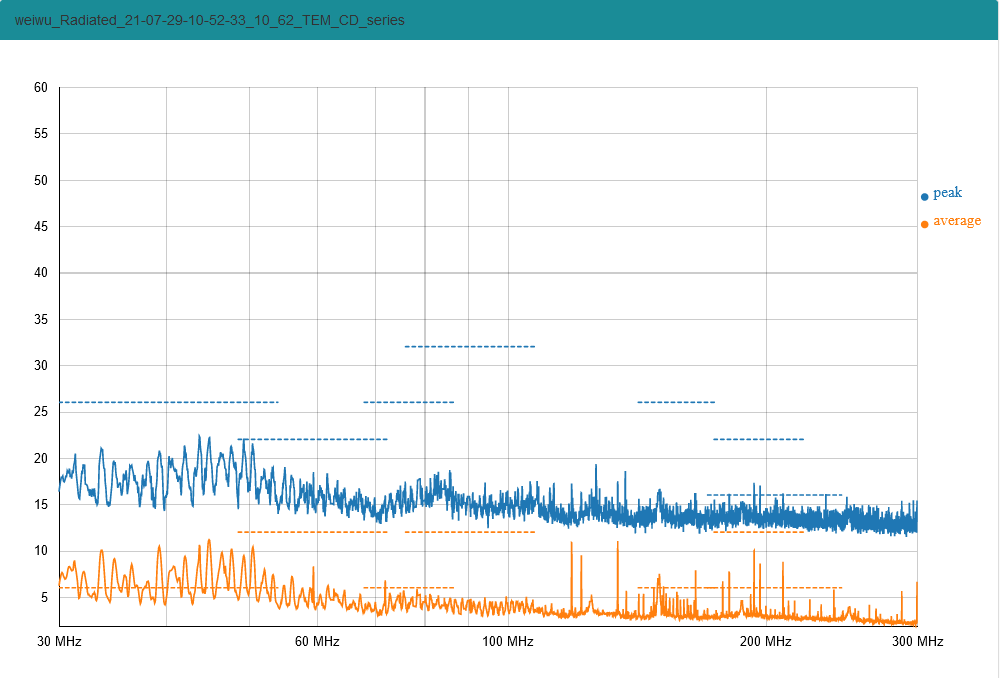The height and width of the screenshot is (678, 1000).
Task: Toggle the average series via legend label
Action: [x=957, y=221]
